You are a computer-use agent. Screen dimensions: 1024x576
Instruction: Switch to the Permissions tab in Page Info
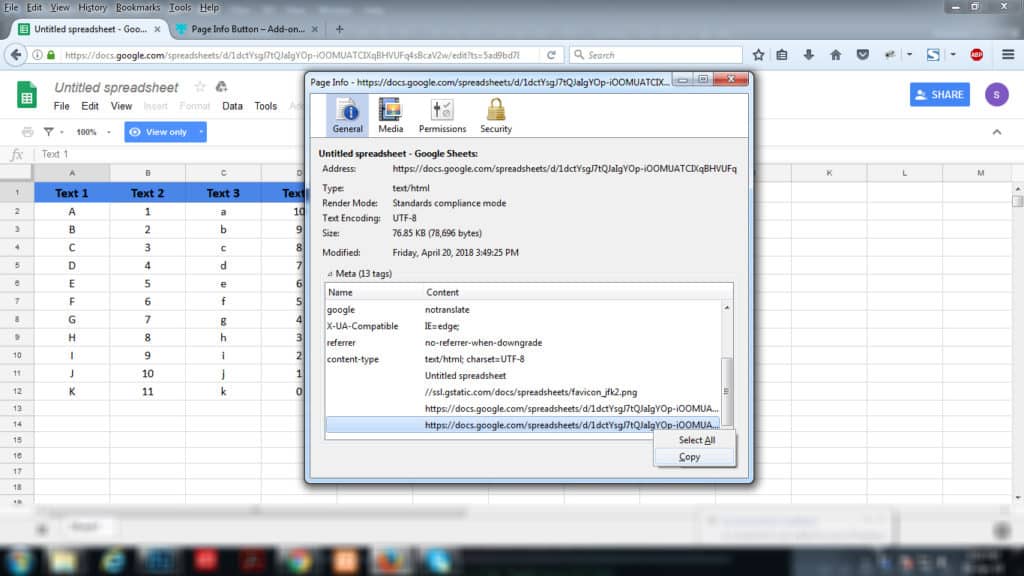click(x=442, y=116)
